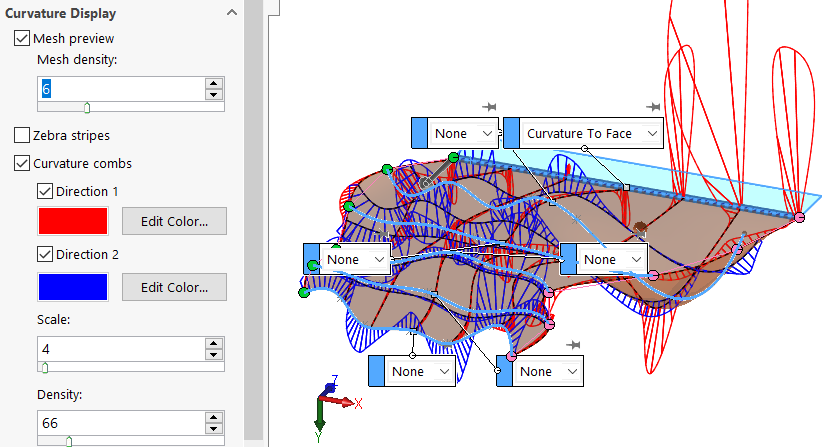Click pin icon above the top None callout
This screenshot has width=834, height=447.
[489, 107]
